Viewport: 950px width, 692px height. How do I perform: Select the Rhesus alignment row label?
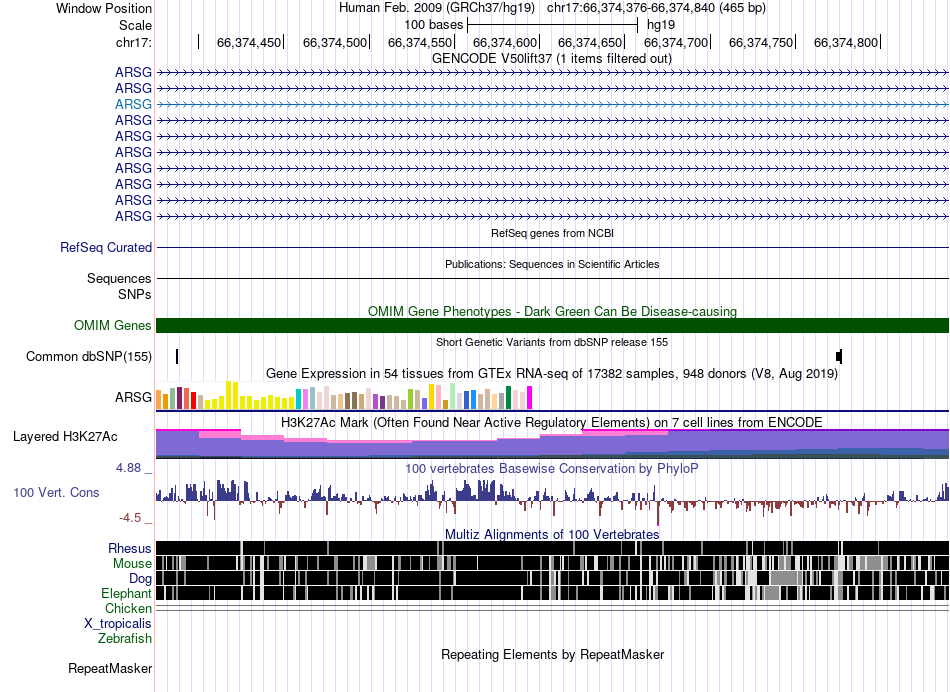[130, 548]
